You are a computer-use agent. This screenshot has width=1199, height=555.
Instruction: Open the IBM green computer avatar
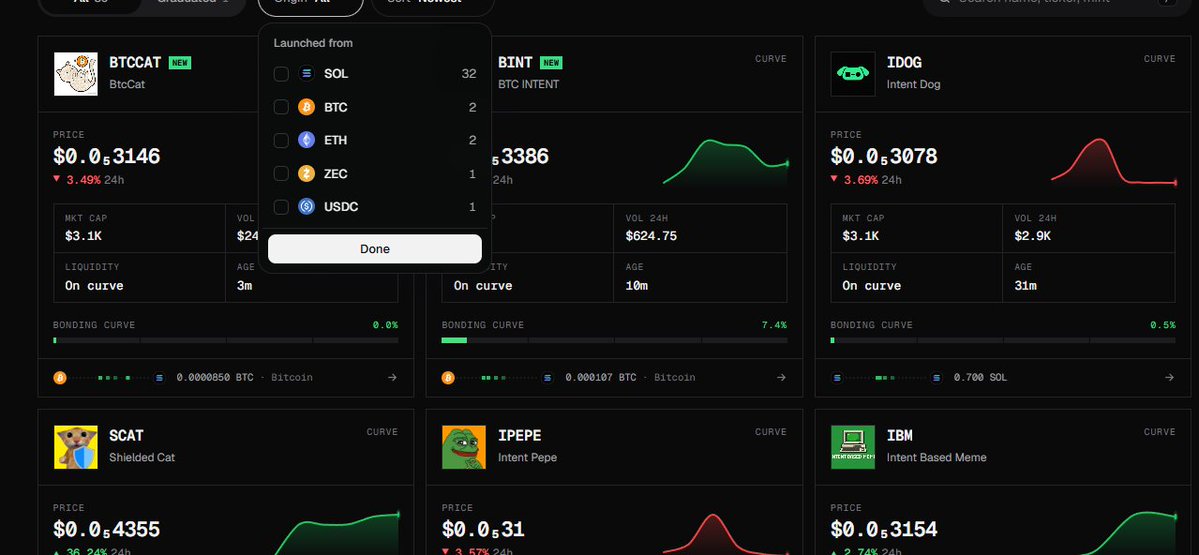point(853,447)
